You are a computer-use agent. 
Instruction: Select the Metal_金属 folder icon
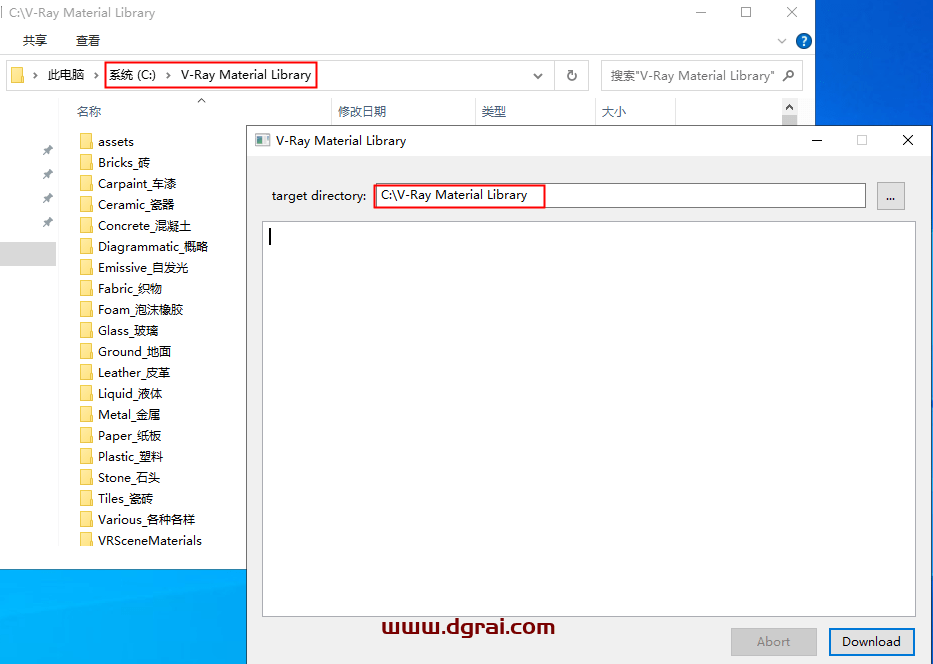[86, 415]
